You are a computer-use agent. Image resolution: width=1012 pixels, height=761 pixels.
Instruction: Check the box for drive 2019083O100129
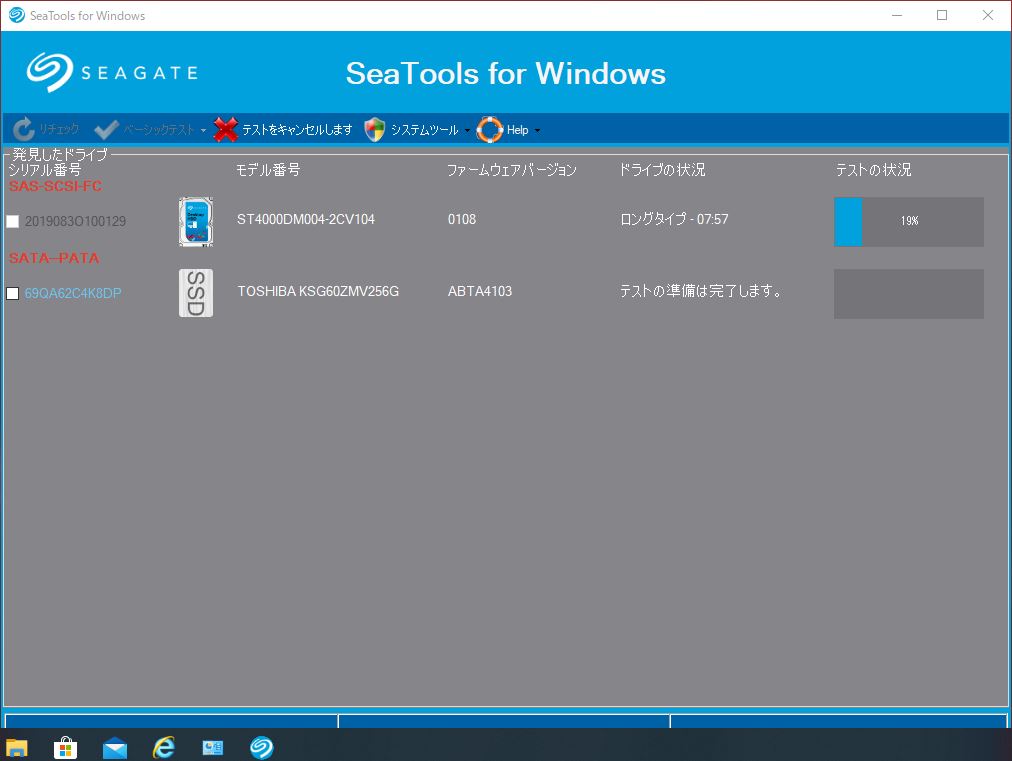tap(12, 221)
